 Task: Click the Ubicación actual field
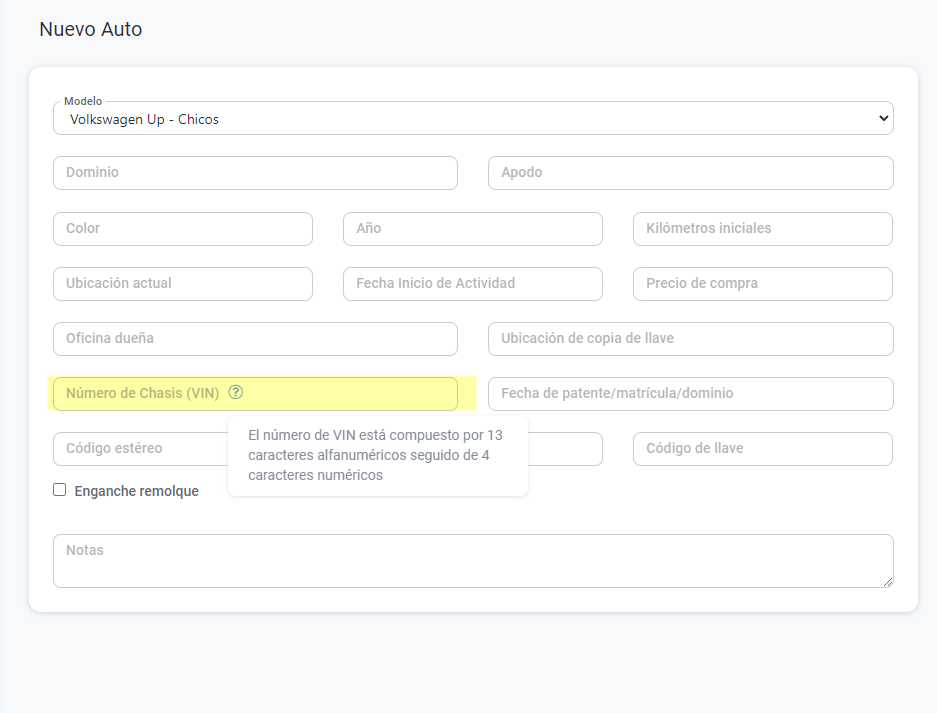(x=182, y=284)
